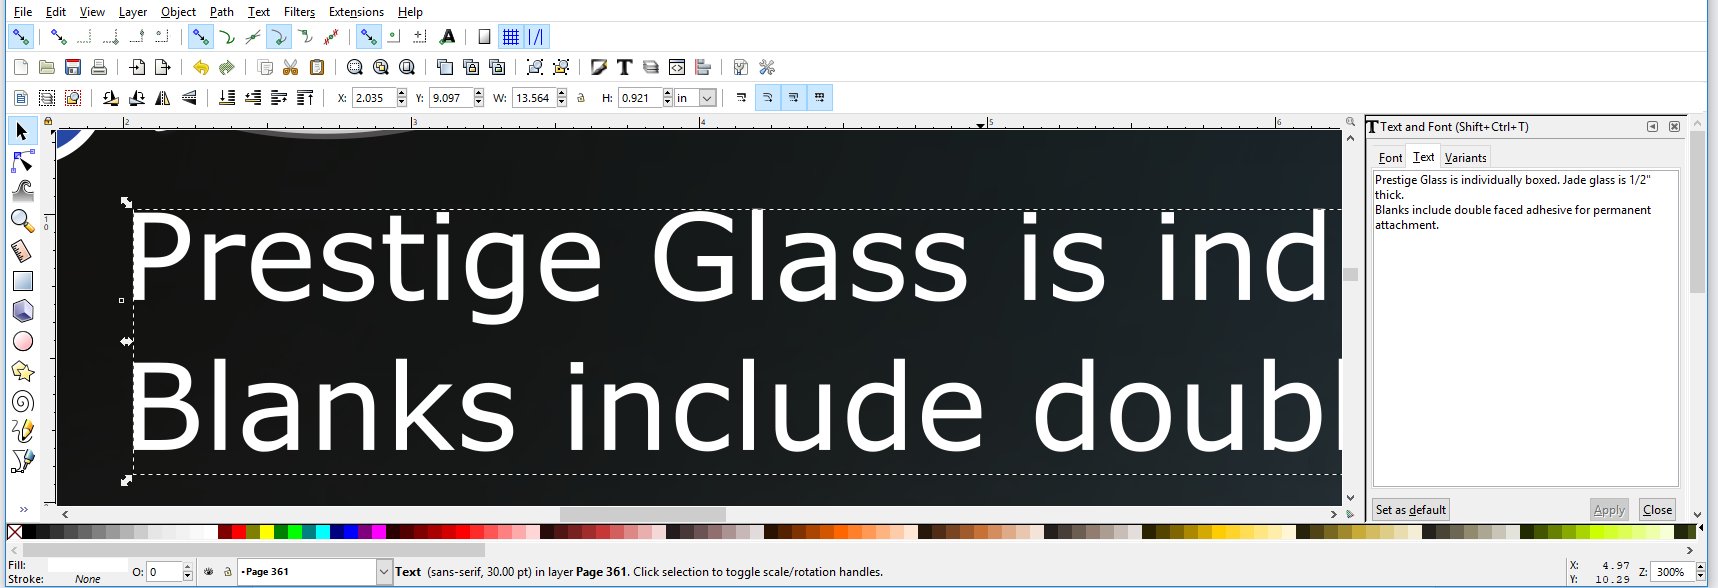Open the Page 361 layer dropdown
Screen dimensions: 1718x588
[x=314, y=572]
